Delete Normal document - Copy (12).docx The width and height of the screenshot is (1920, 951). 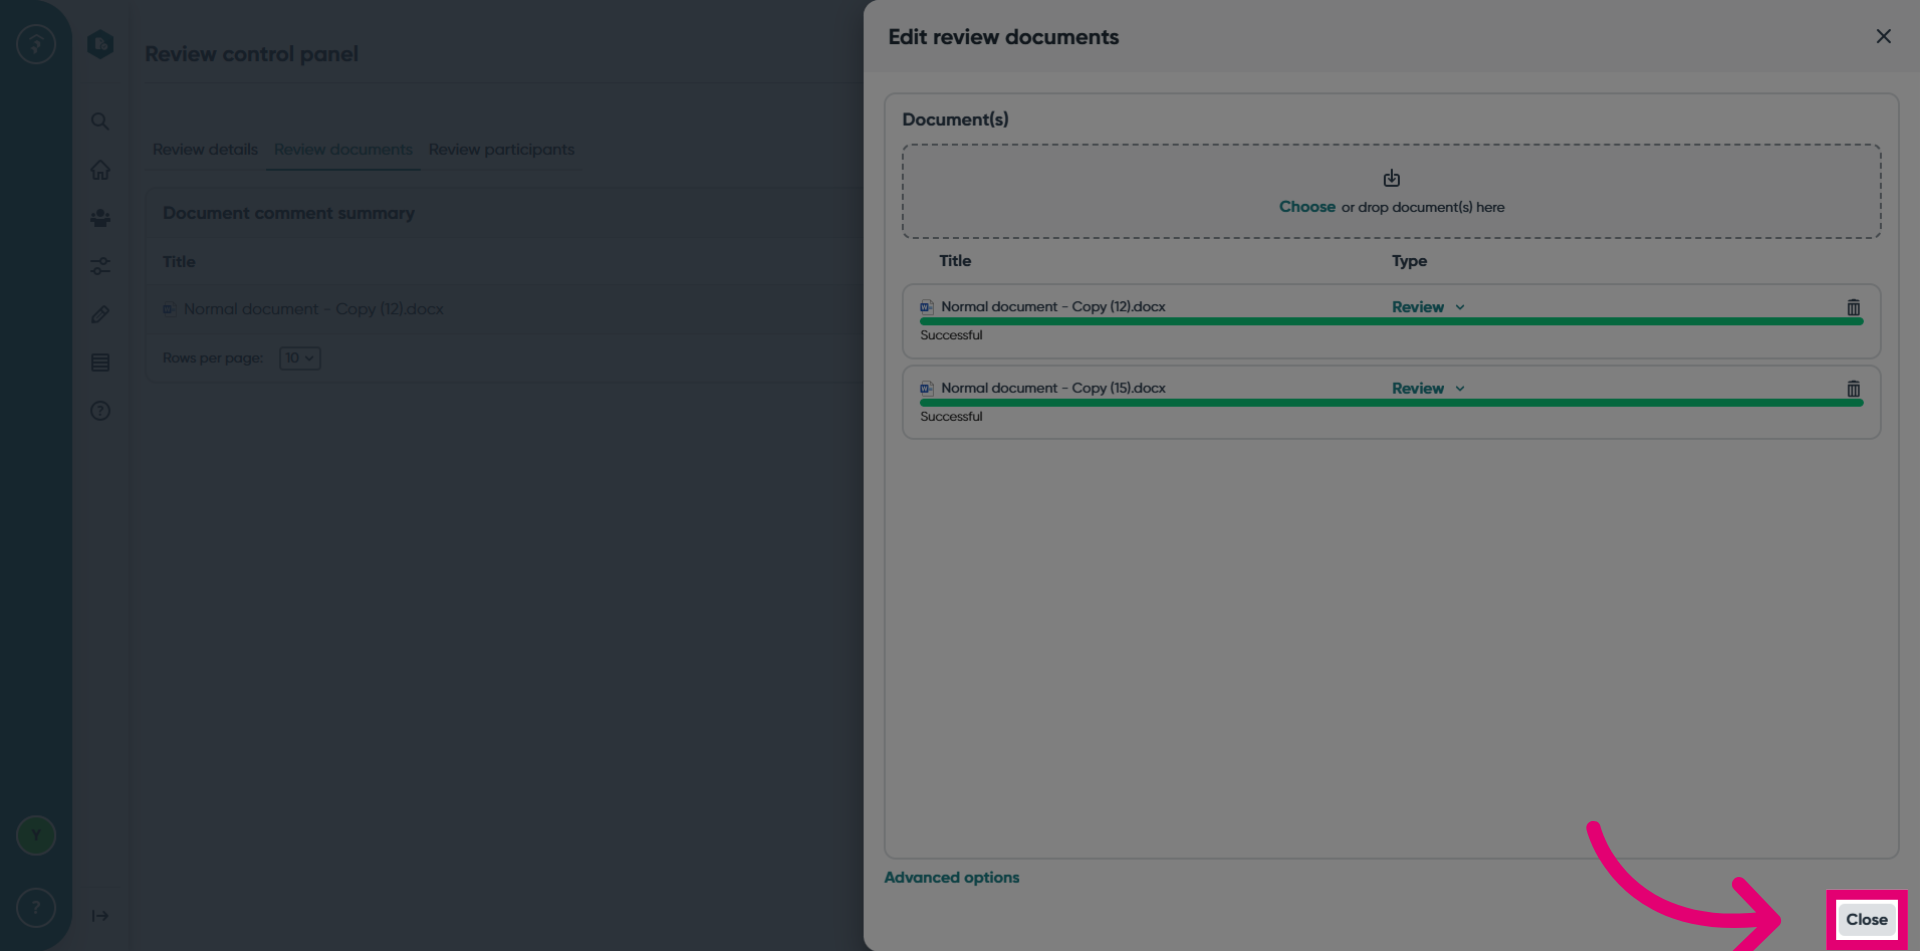1853,307
